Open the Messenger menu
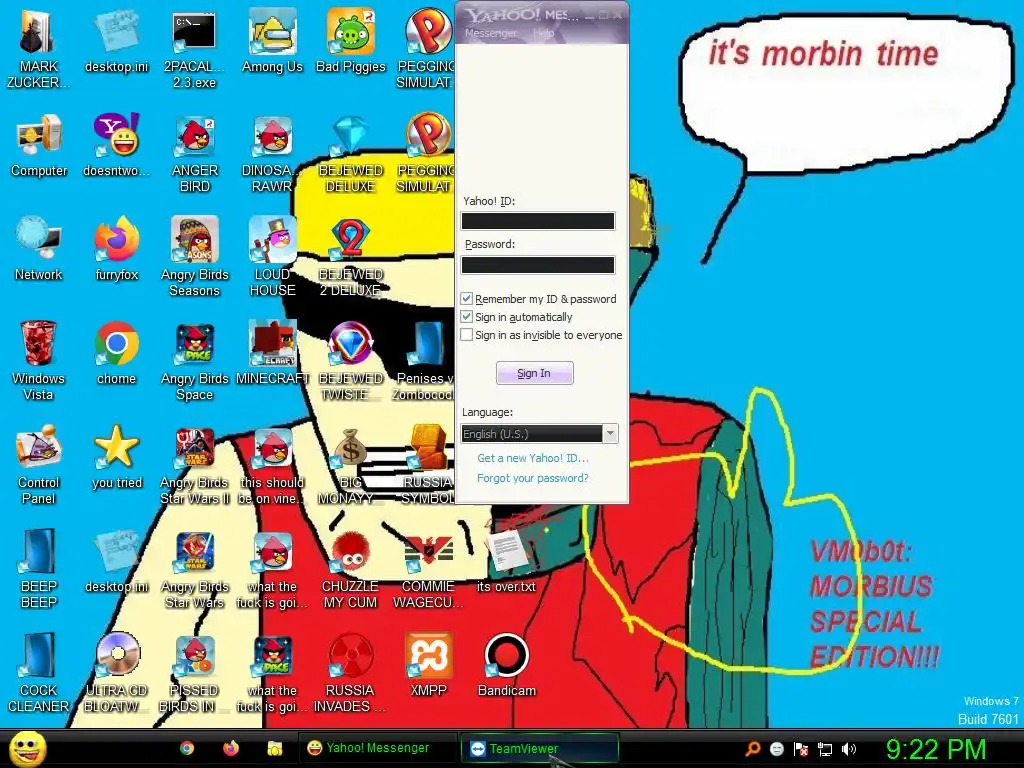Viewport: 1024px width, 768px height. 491,33
